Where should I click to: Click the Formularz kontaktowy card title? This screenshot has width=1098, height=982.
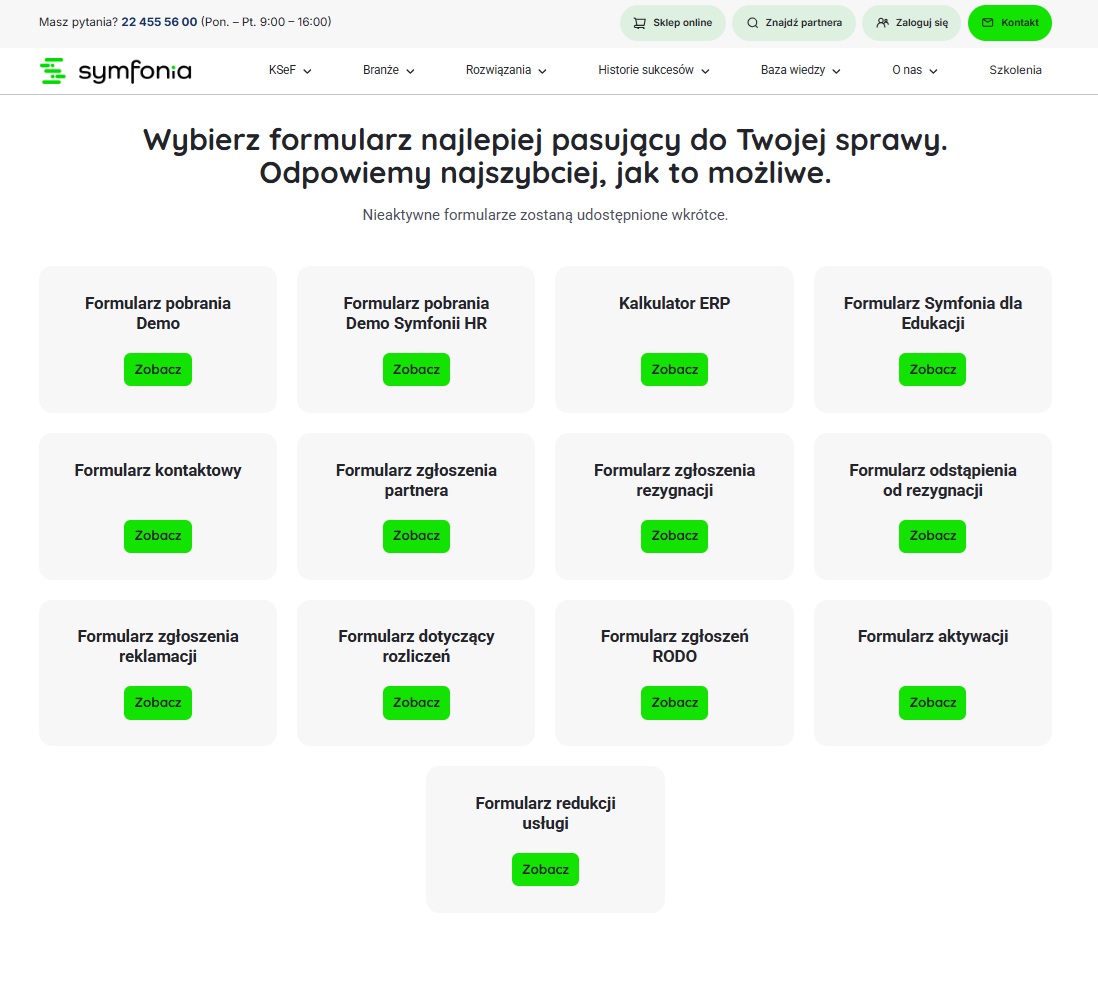158,470
